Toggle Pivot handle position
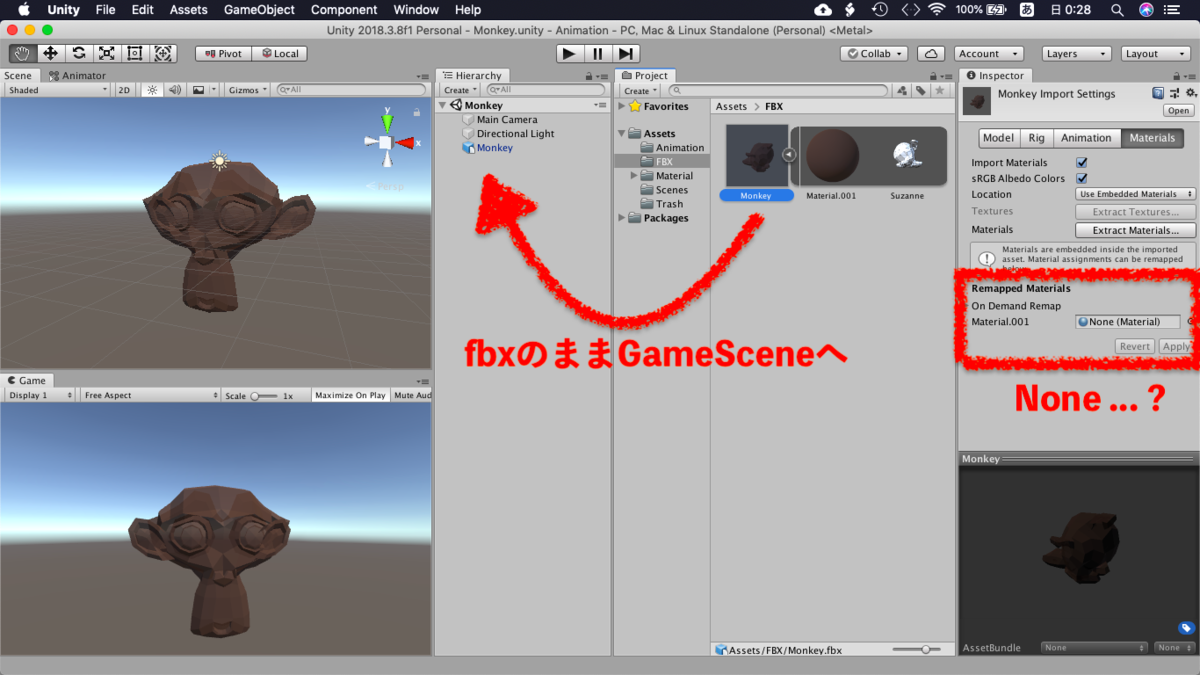This screenshot has height=675, width=1200. tap(223, 53)
